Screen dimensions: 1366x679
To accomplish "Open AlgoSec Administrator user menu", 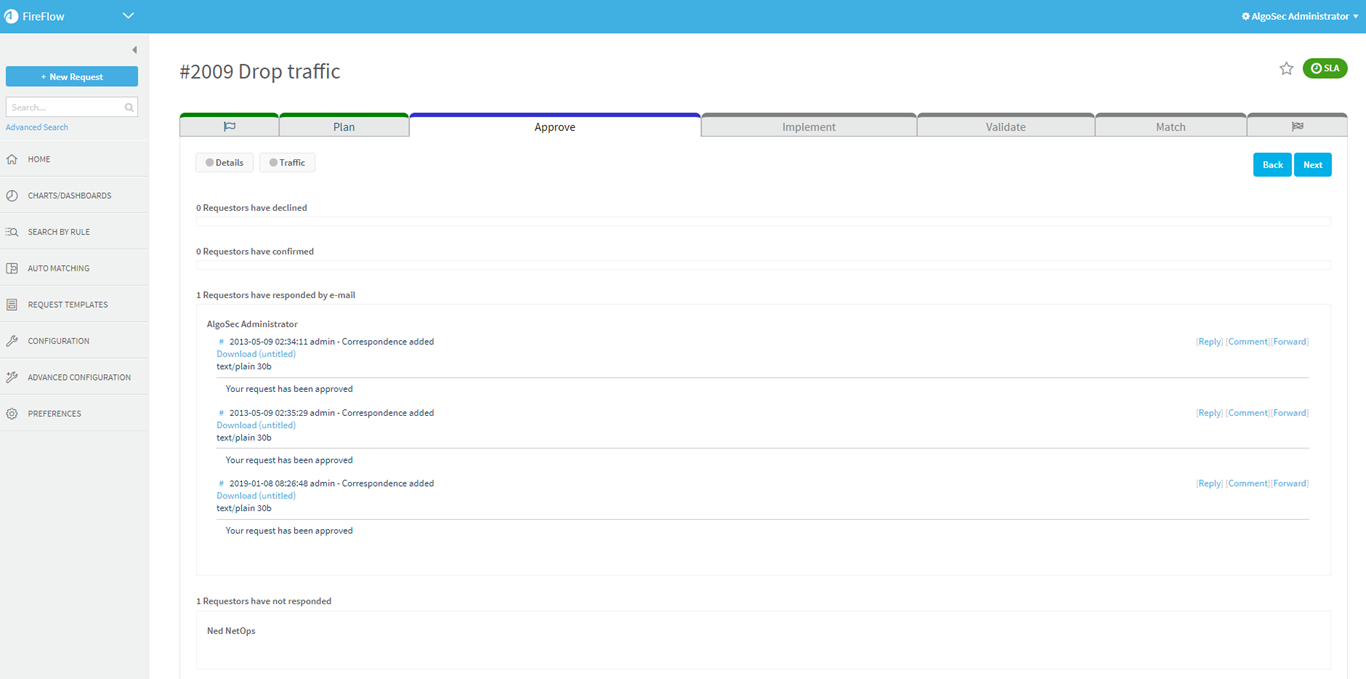I will (1300, 16).
